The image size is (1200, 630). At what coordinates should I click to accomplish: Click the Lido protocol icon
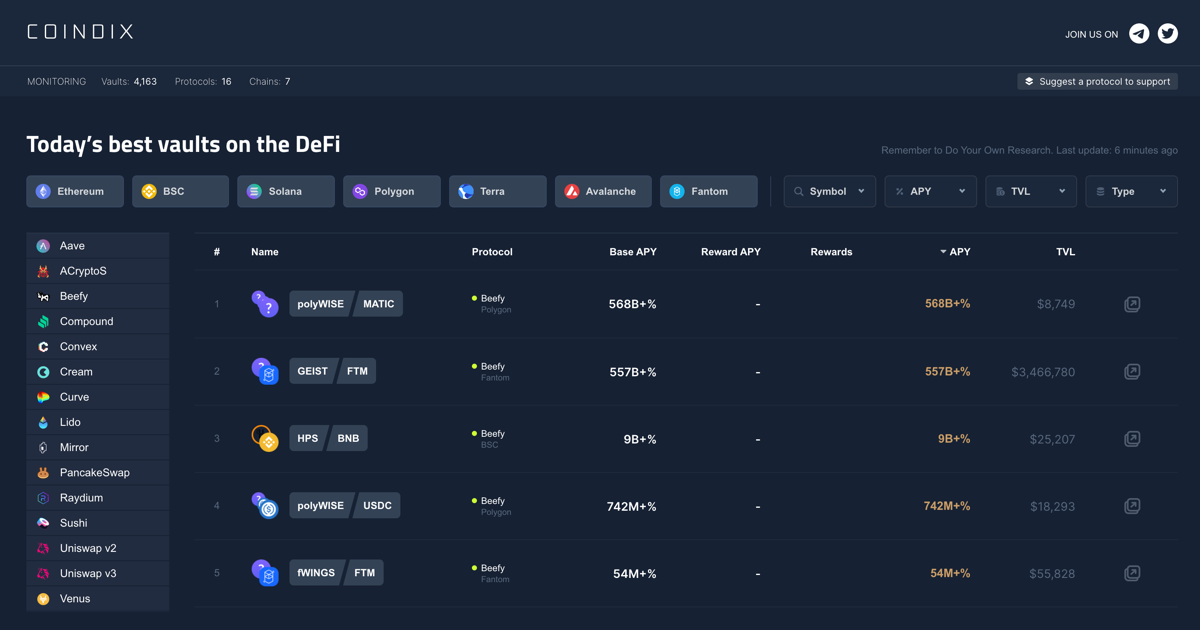43,422
